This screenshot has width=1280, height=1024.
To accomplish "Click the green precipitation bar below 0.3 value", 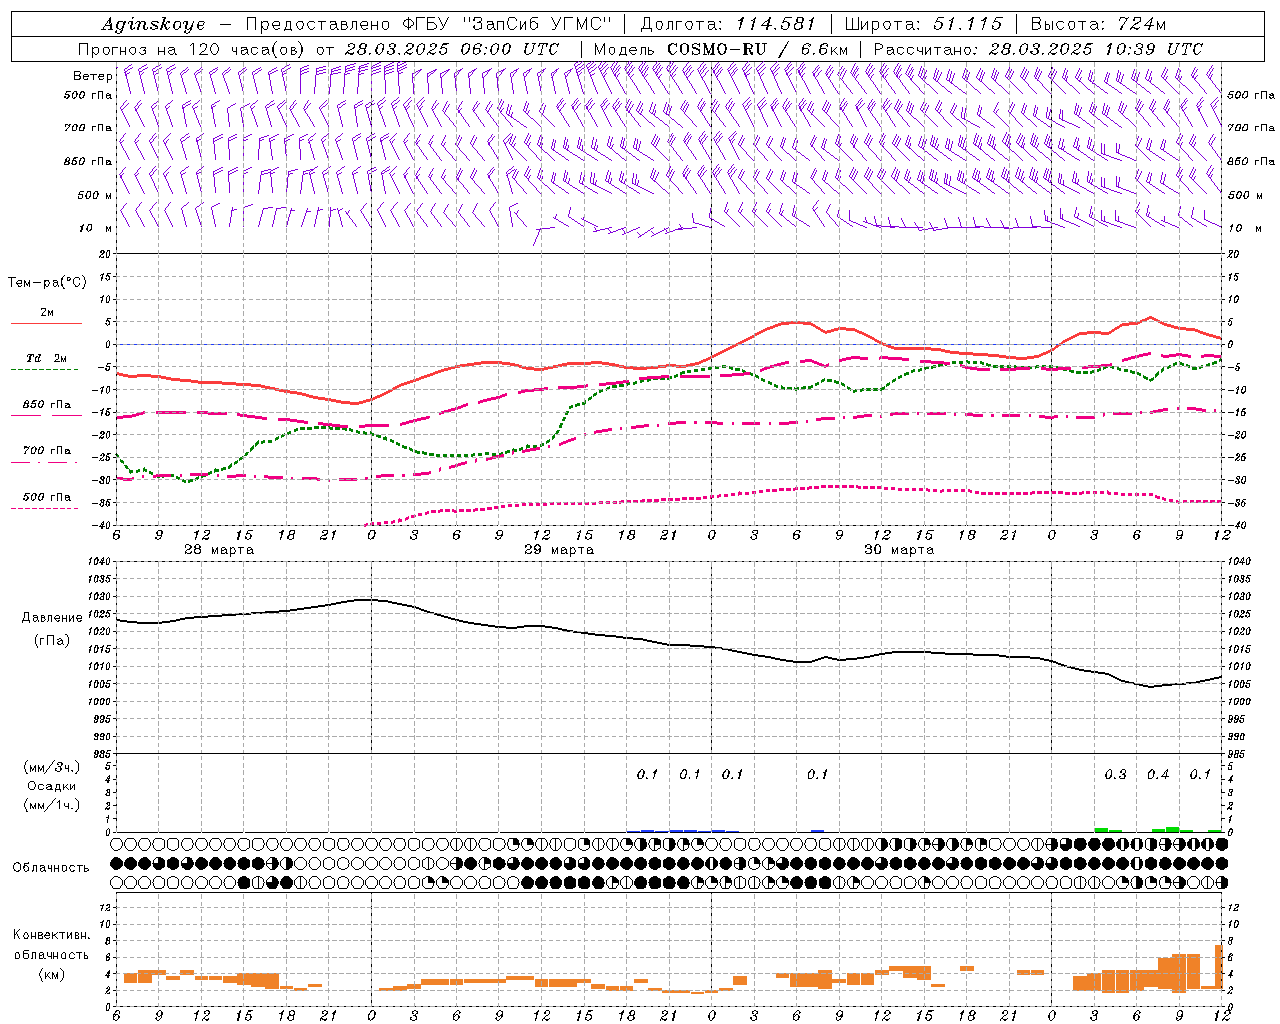I will [1101, 829].
